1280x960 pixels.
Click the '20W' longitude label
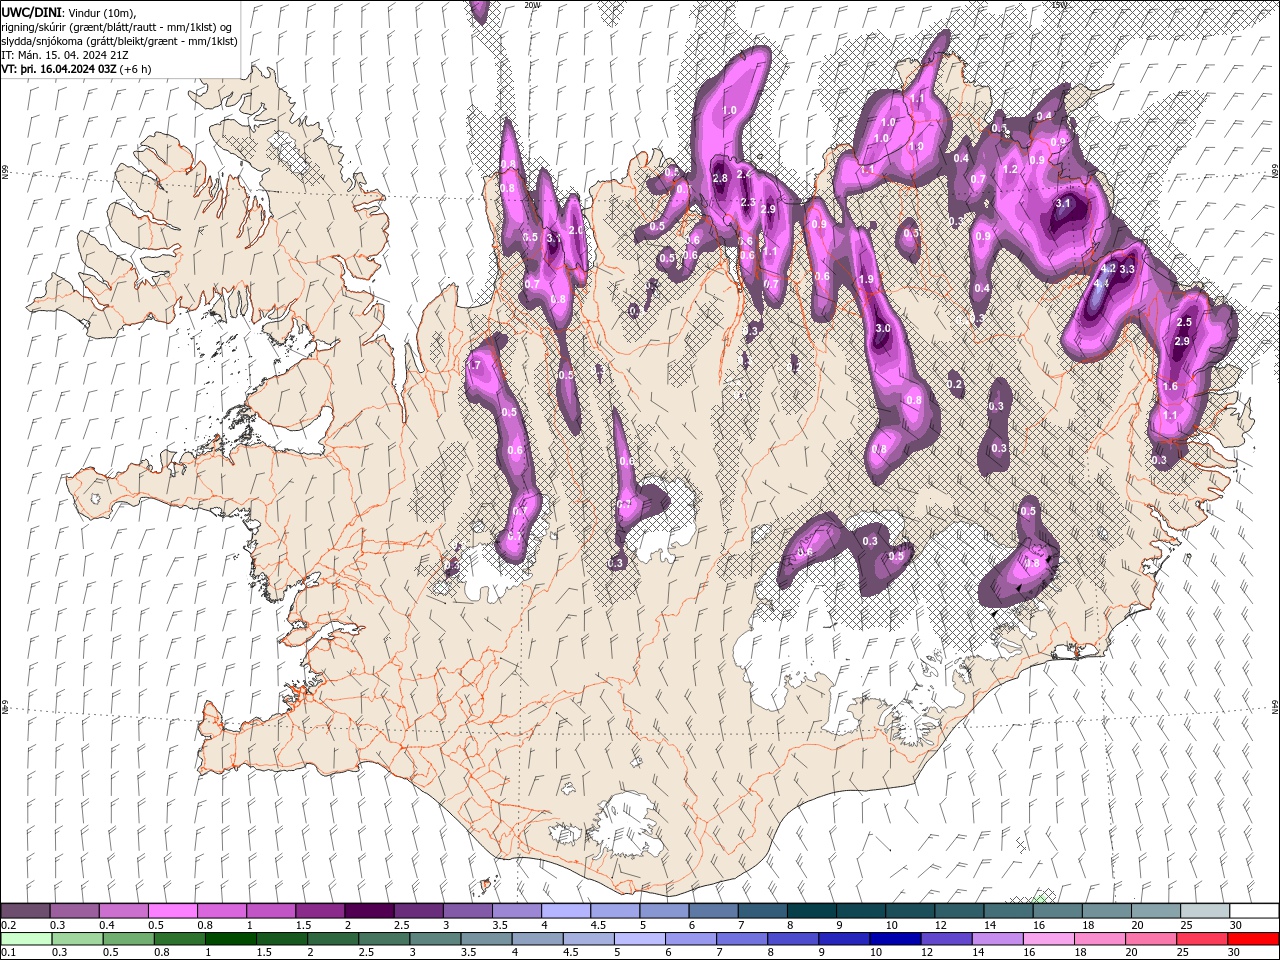coord(532,5)
